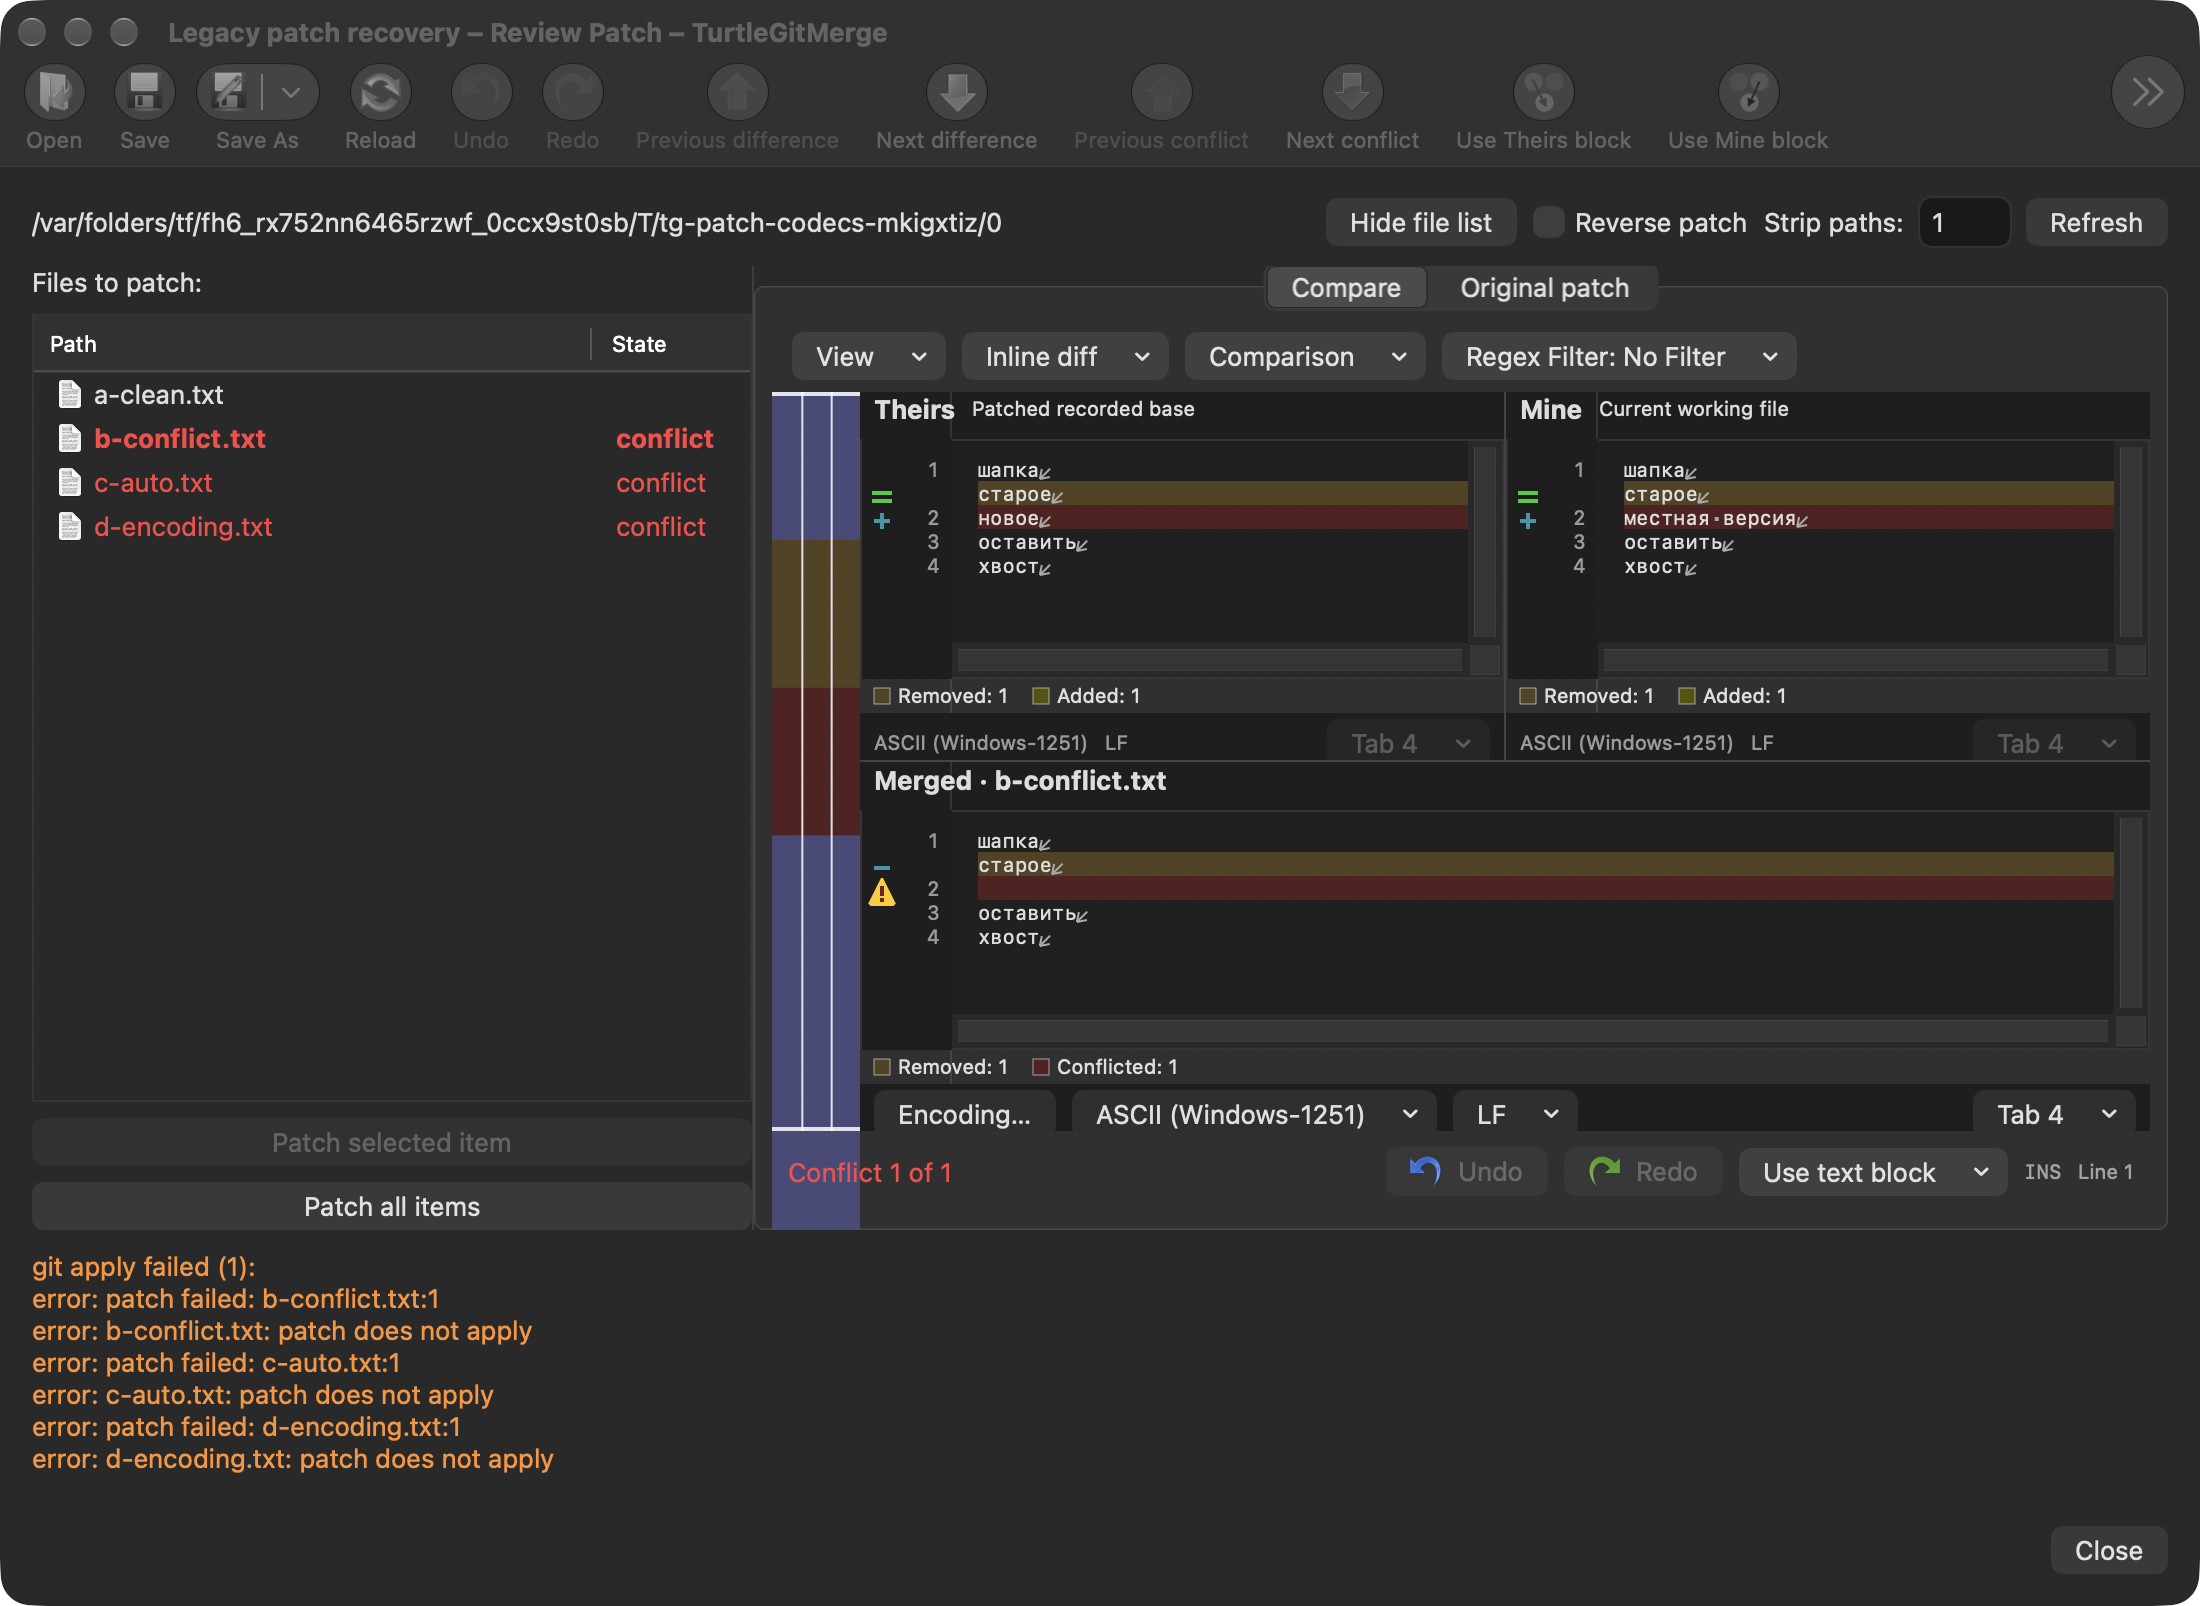Image resolution: width=2200 pixels, height=1606 pixels.
Task: Click the Reload icon in toolbar
Action: click(381, 93)
